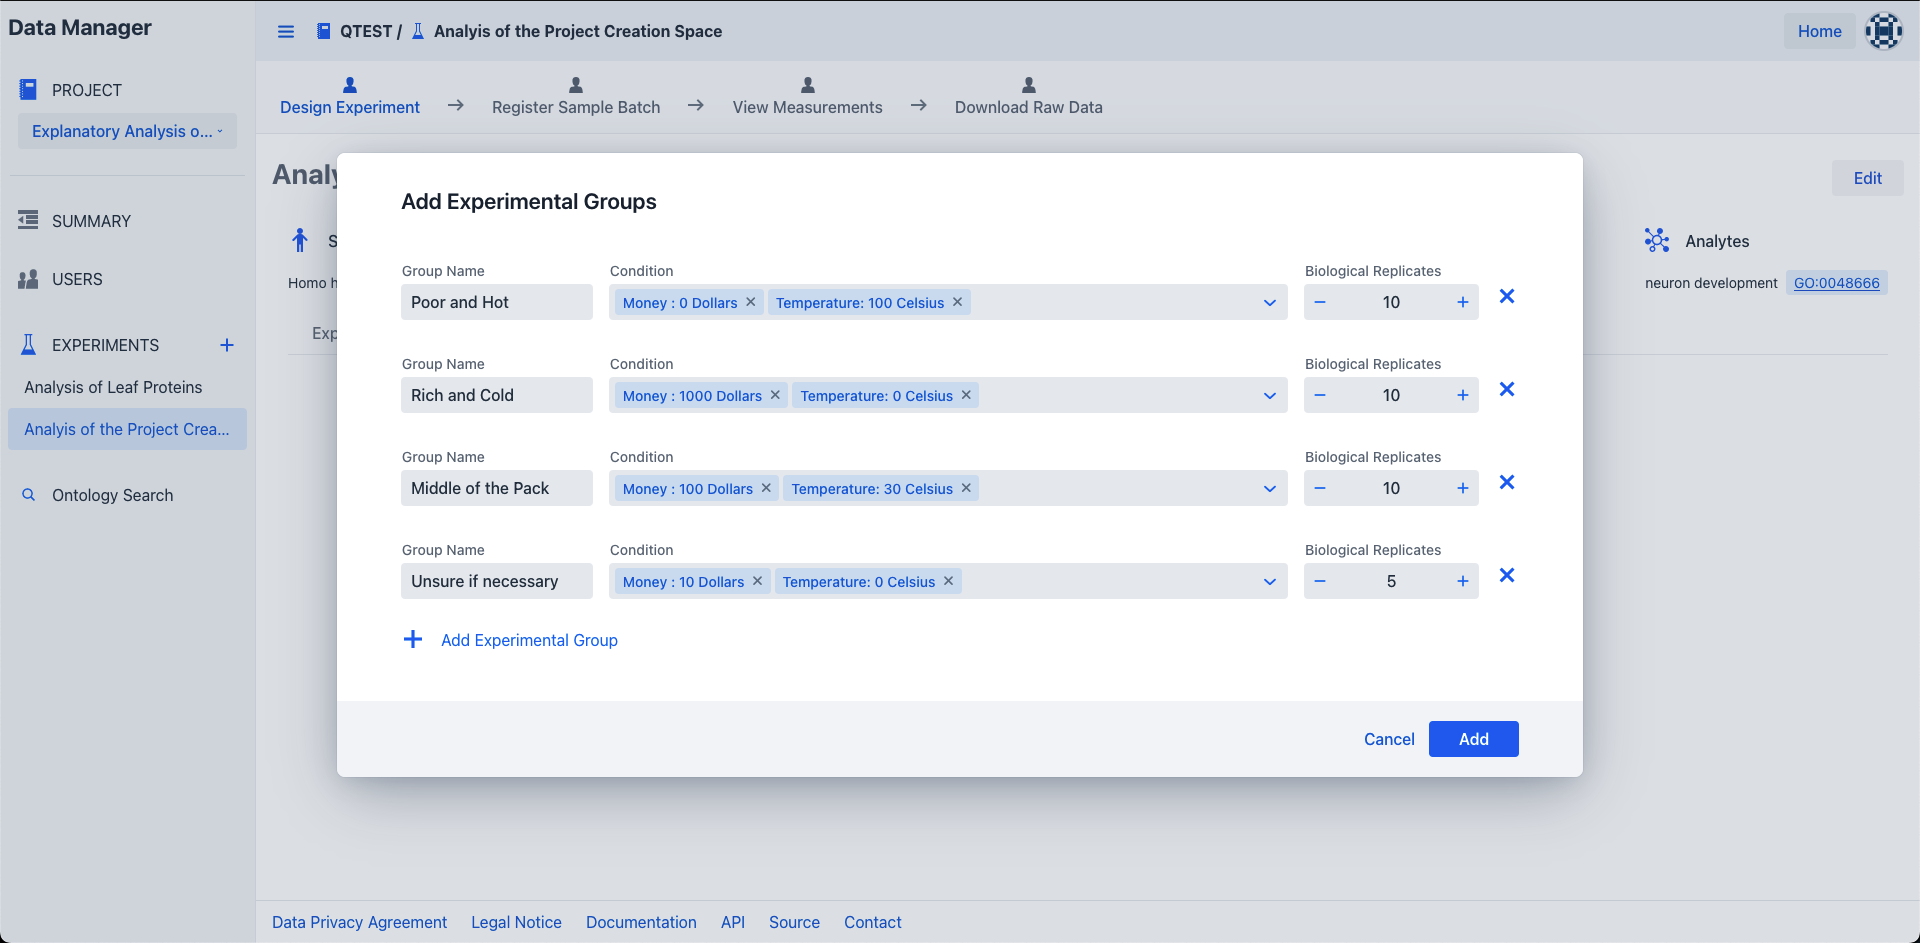Increase replicates for Poor and Hot

[x=1462, y=302]
